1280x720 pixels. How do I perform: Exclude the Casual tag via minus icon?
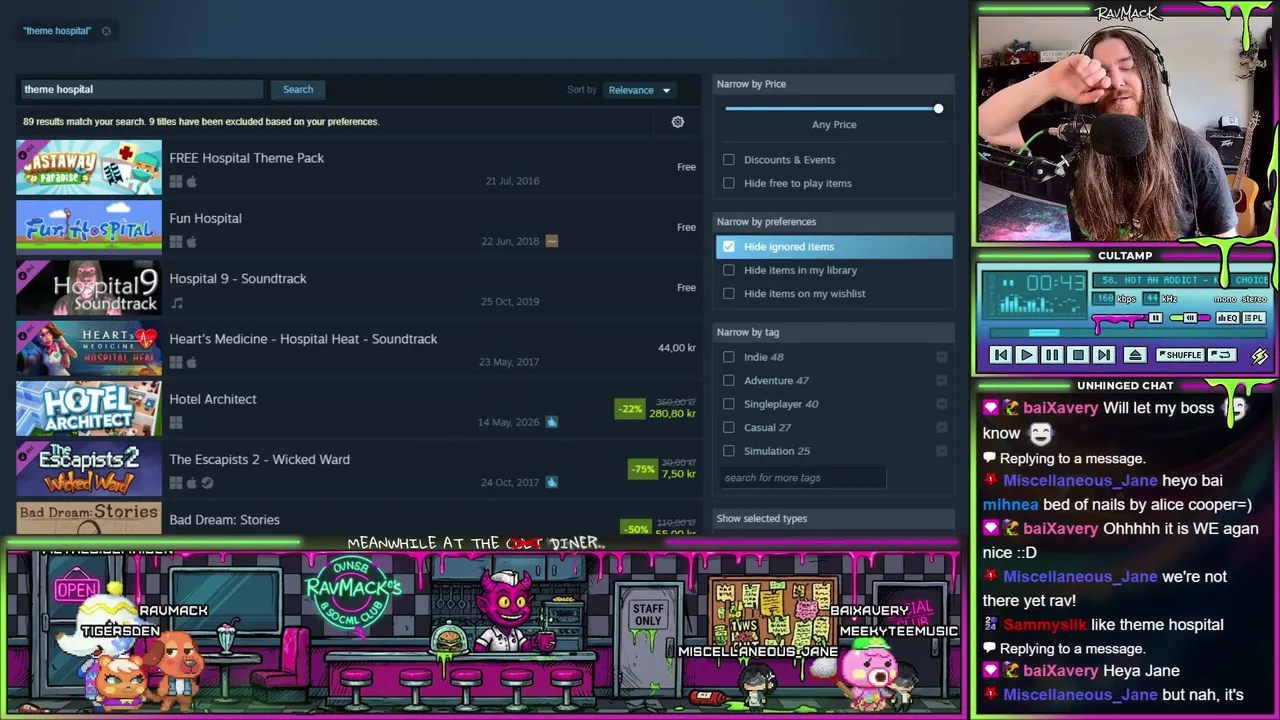[941, 428]
